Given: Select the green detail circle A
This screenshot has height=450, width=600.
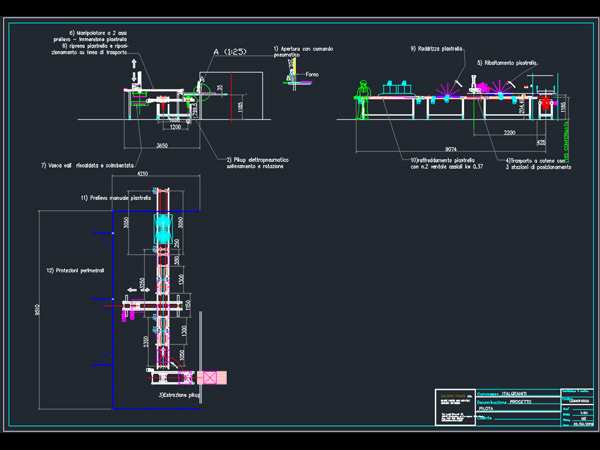Looking at the screenshot, I should (202, 92).
